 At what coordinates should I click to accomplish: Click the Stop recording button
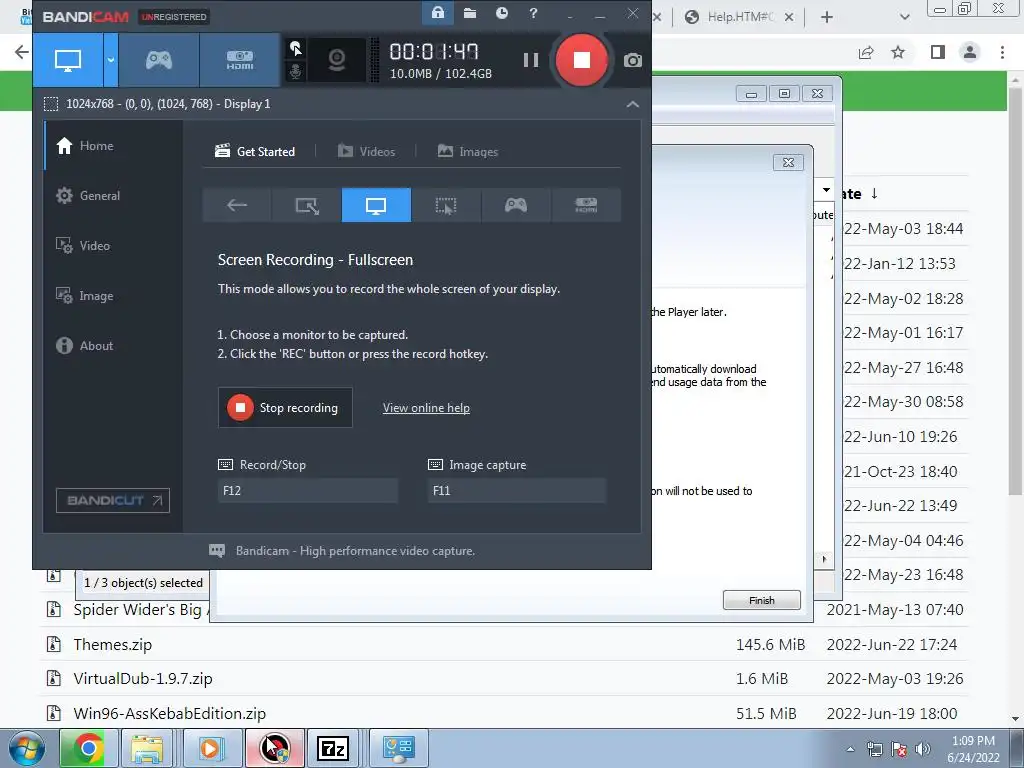tap(285, 408)
